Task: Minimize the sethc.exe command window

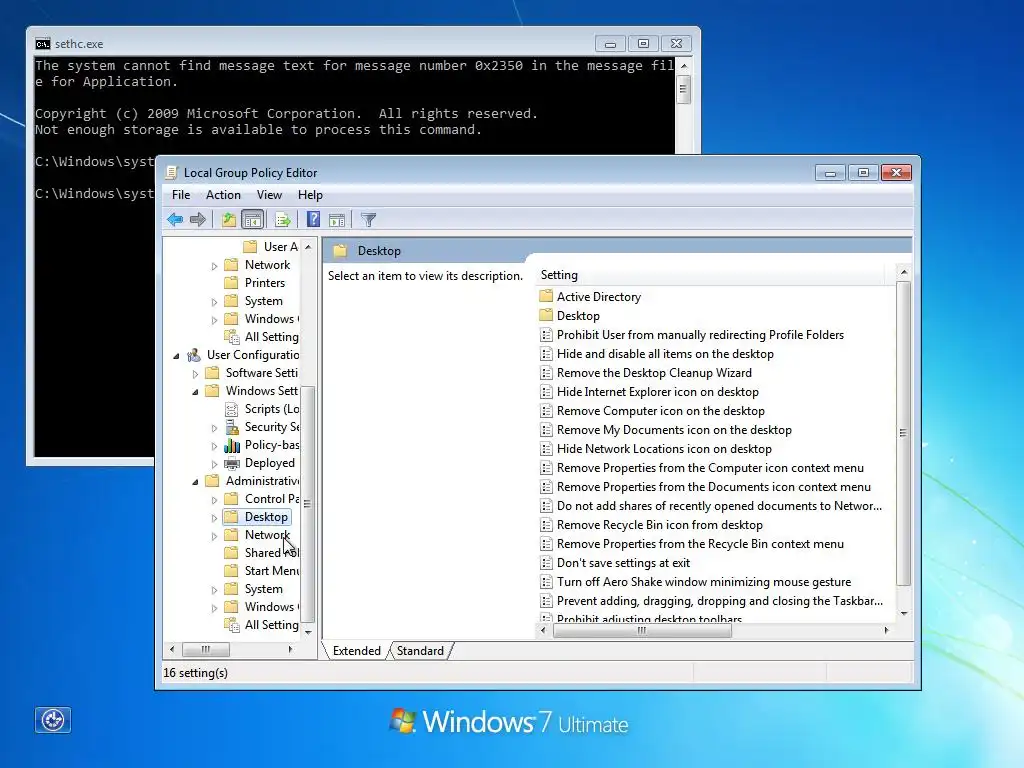Action: (611, 44)
